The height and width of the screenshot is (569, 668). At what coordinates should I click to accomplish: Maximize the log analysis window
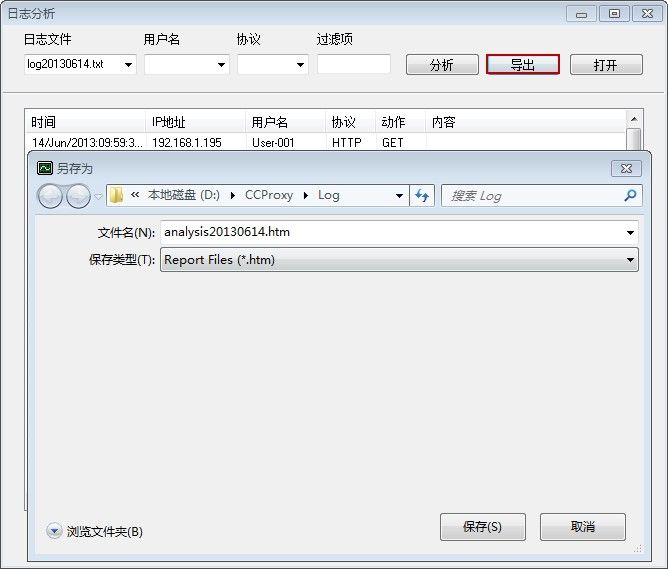[614, 14]
